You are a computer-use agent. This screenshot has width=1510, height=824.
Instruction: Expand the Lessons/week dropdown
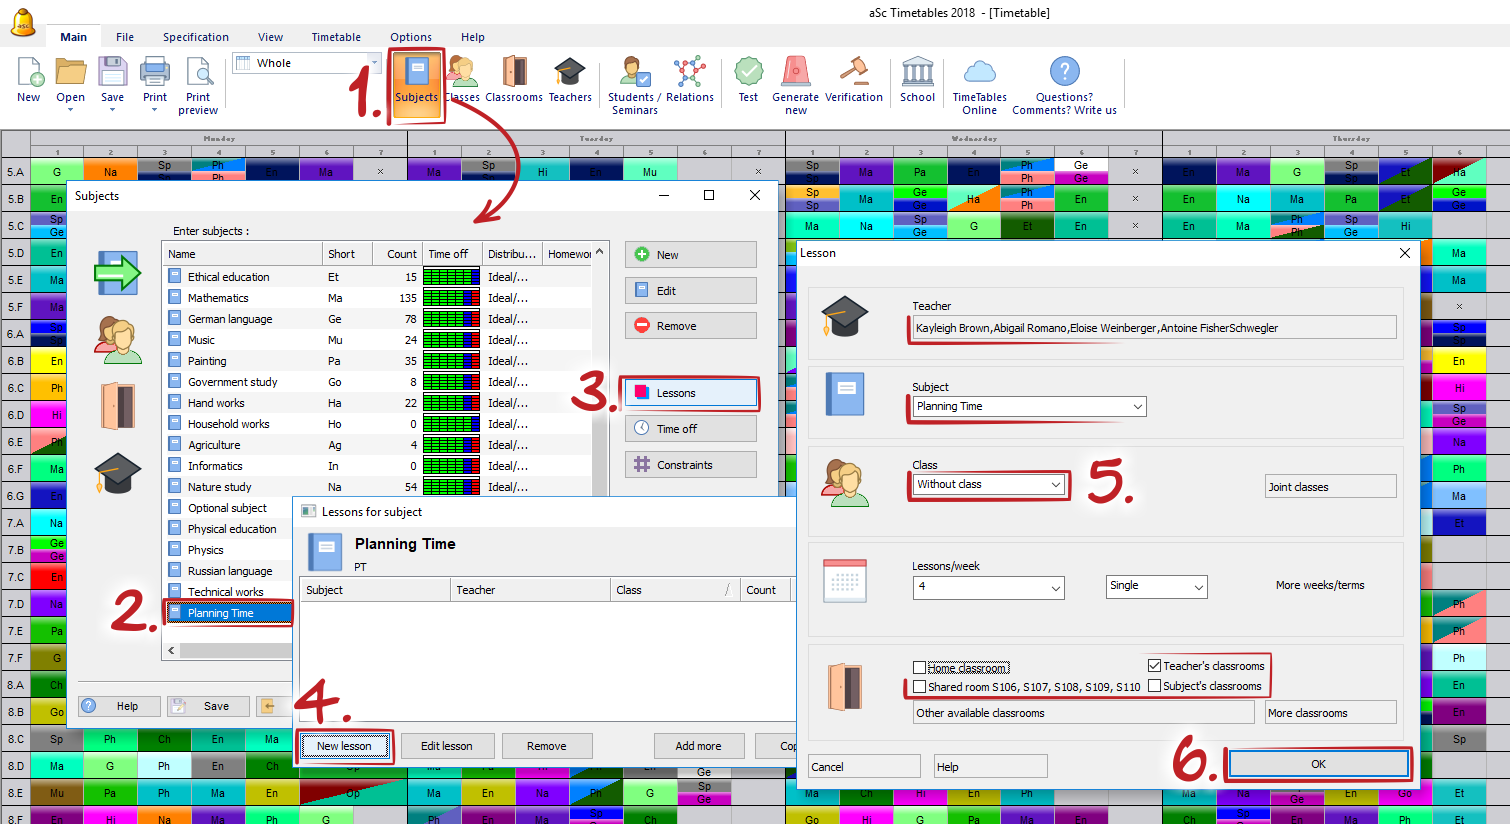coord(1055,589)
